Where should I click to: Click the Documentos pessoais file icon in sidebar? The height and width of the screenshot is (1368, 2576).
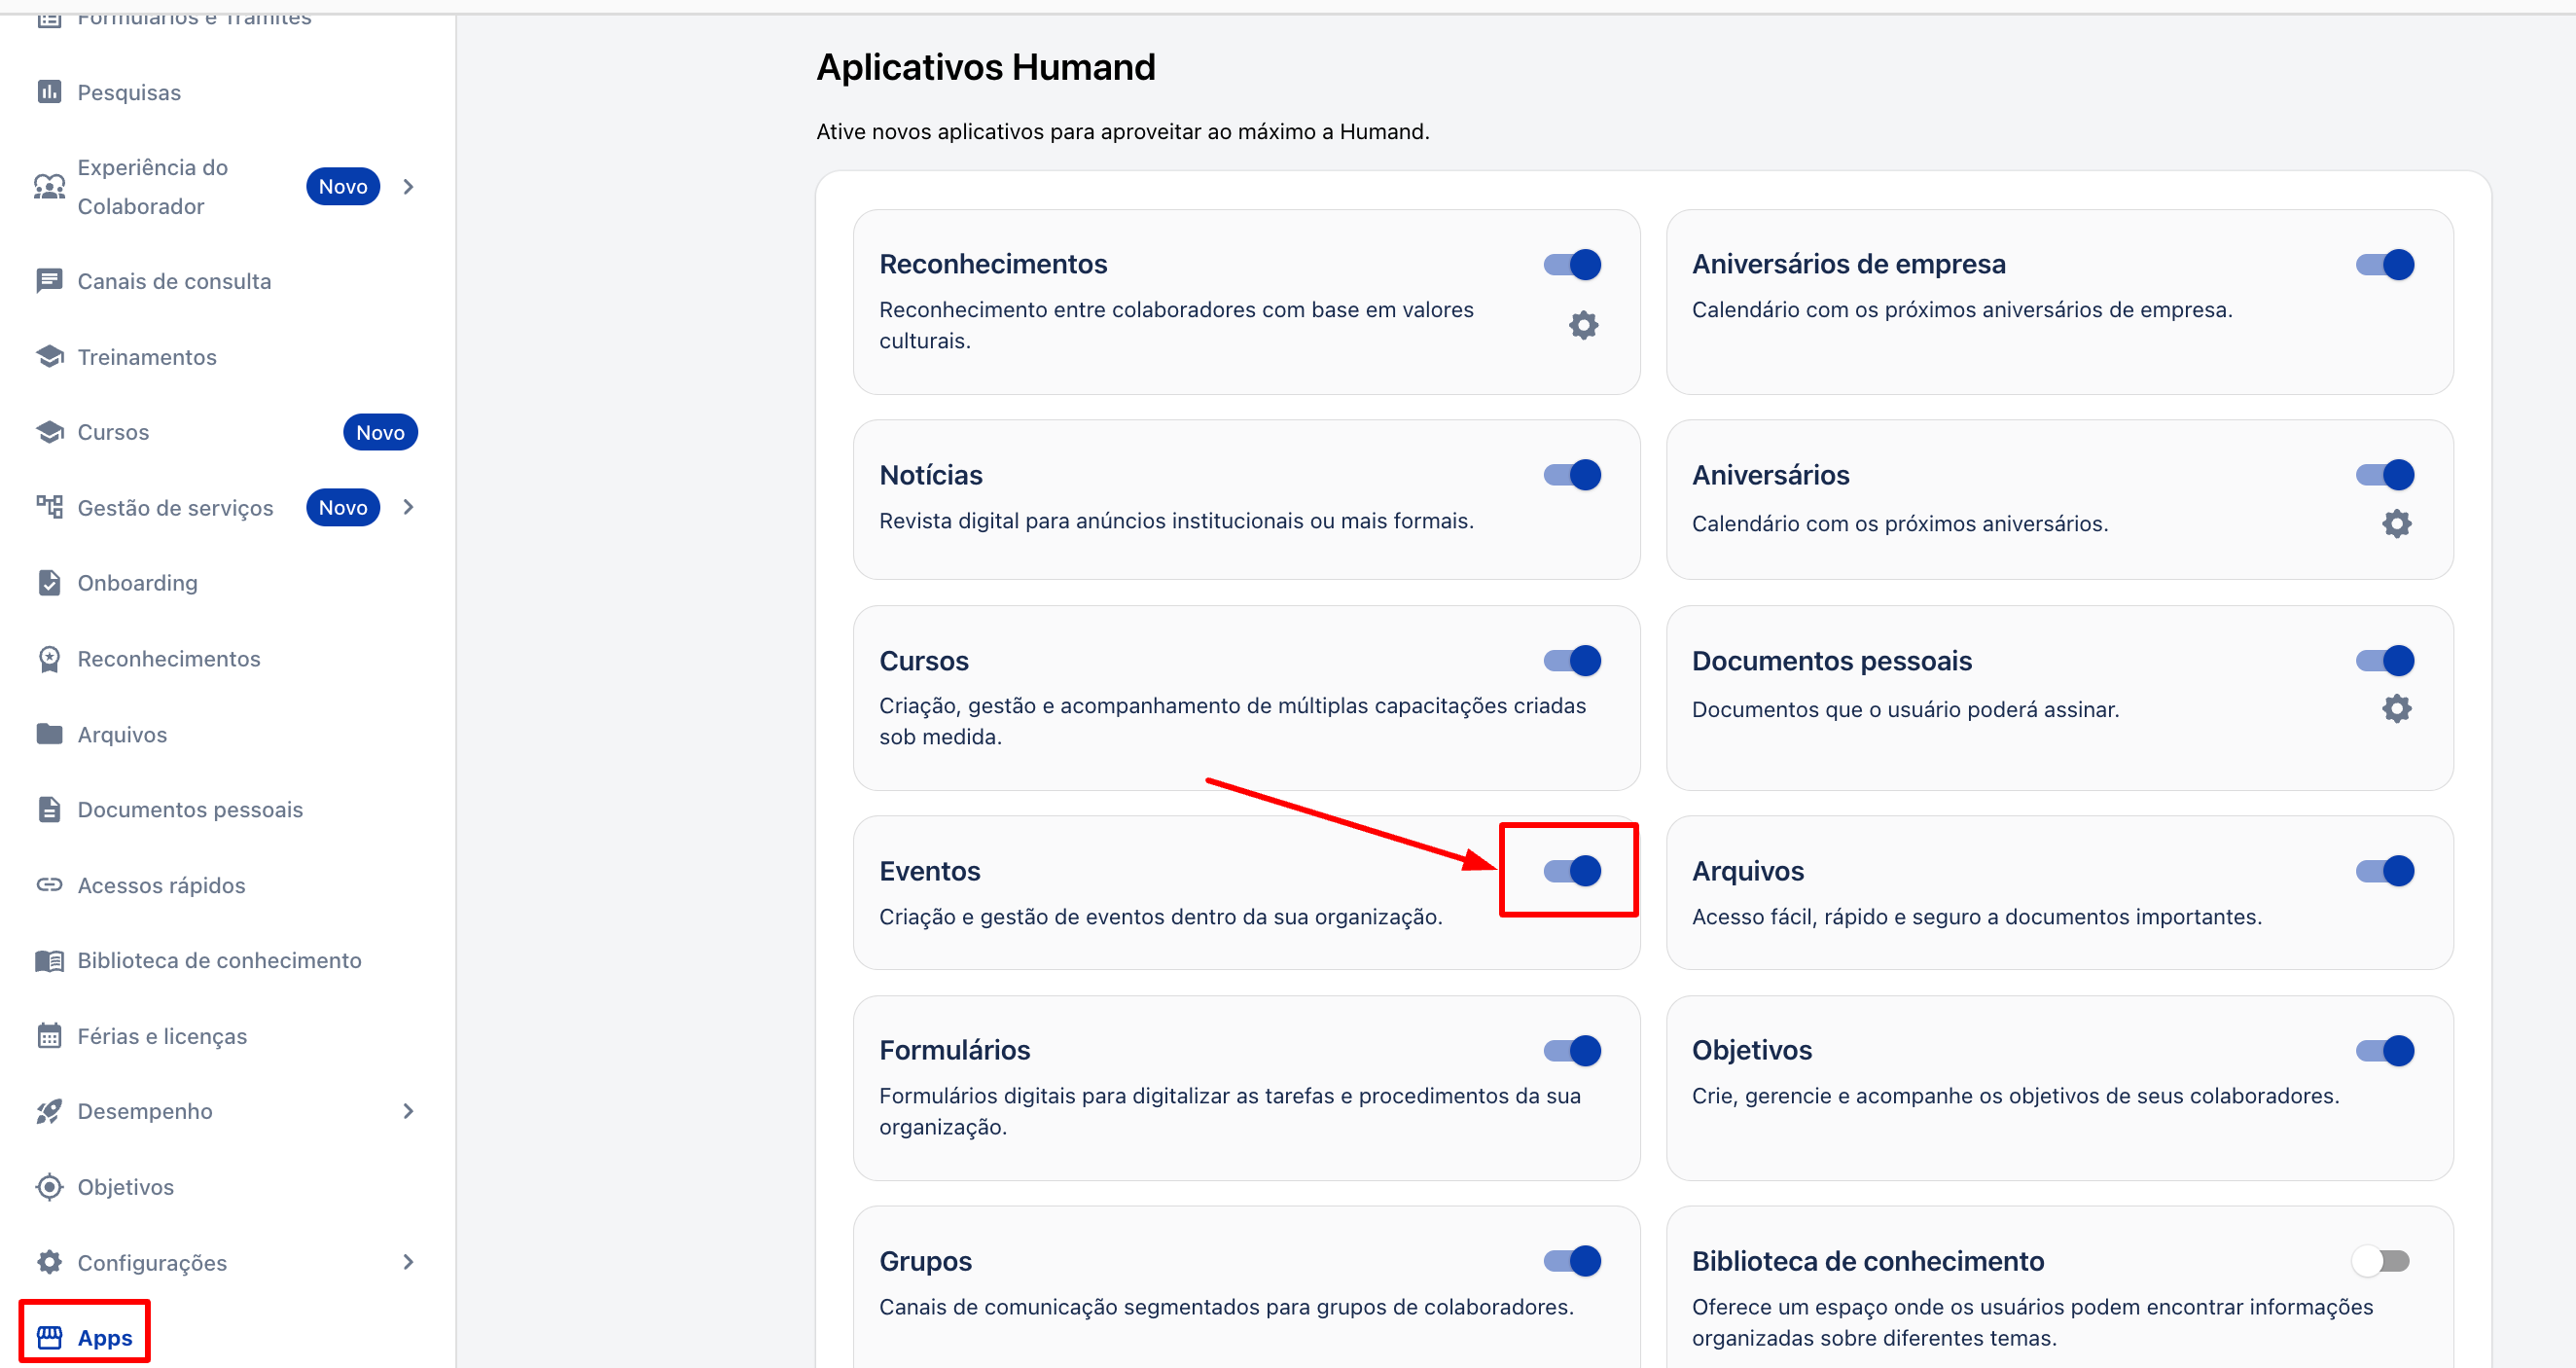(x=49, y=809)
